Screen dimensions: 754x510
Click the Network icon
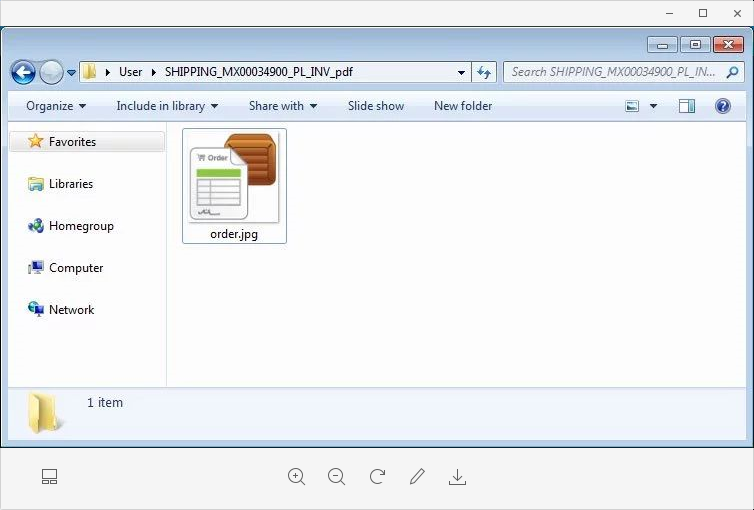tap(36, 309)
